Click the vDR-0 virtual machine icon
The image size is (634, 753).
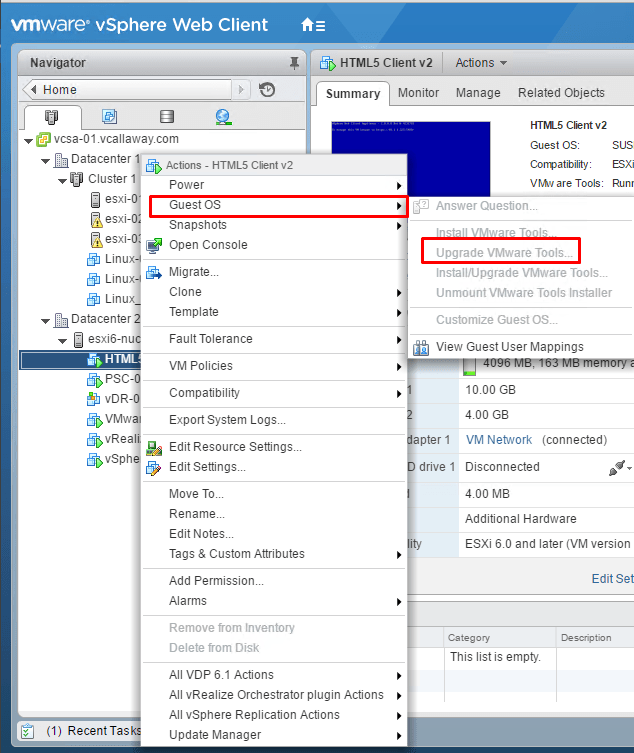(x=94, y=399)
